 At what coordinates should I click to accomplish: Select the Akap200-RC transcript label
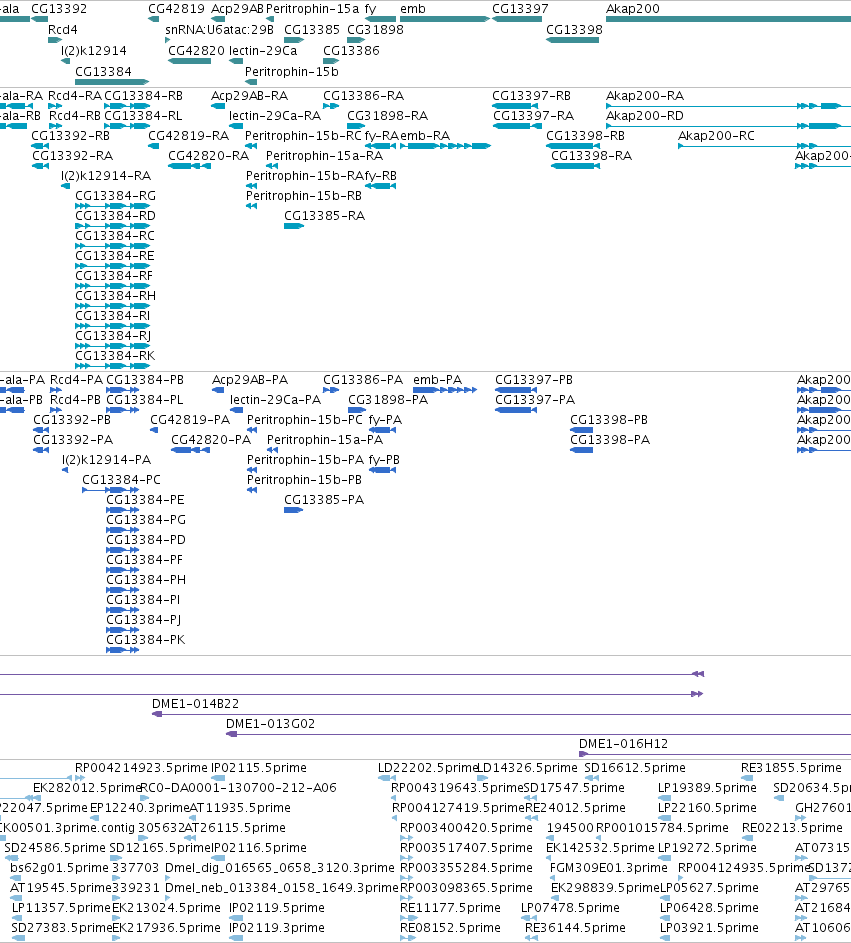coord(716,136)
